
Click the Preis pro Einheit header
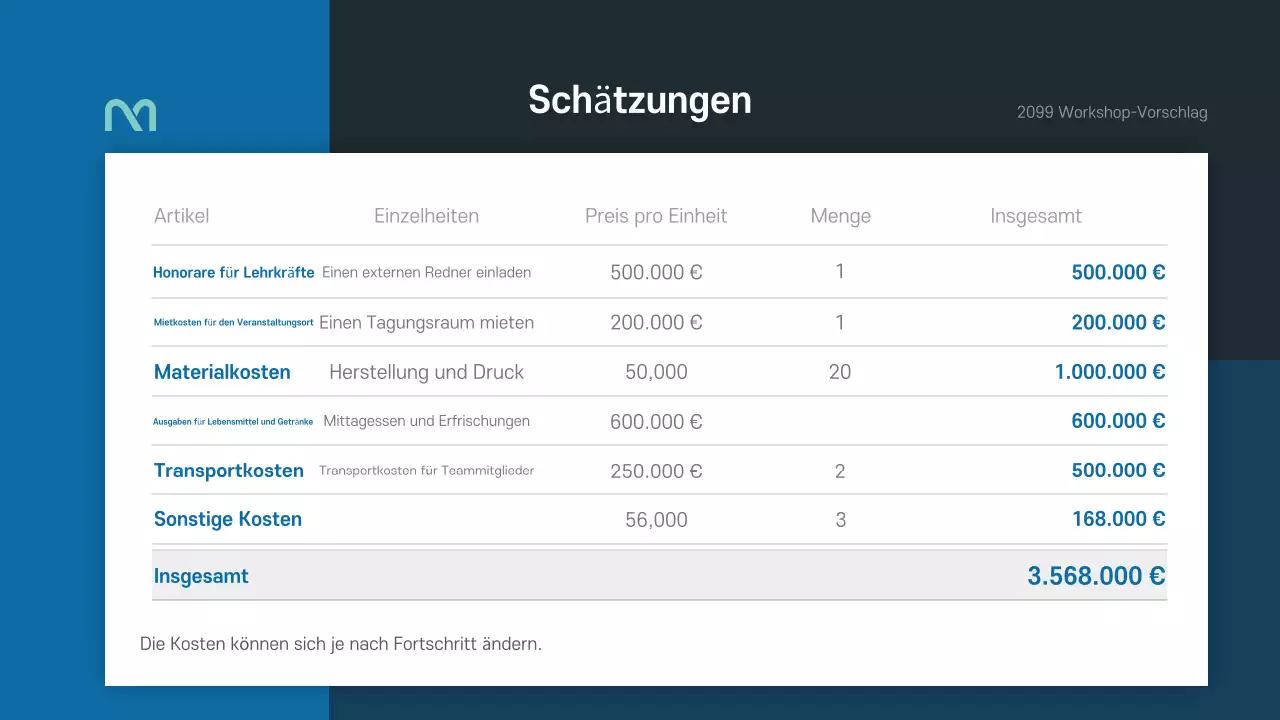coord(656,216)
